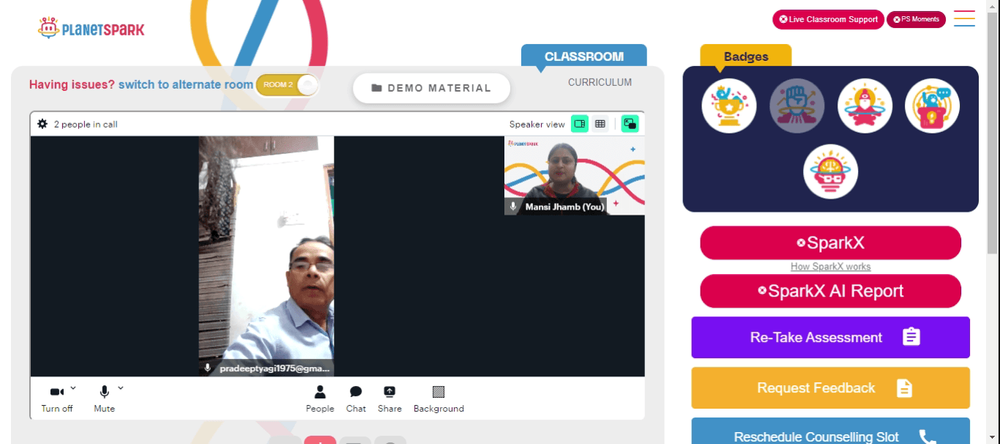Expand camera options chevron
This screenshot has height=444, width=1000.
click(73, 387)
